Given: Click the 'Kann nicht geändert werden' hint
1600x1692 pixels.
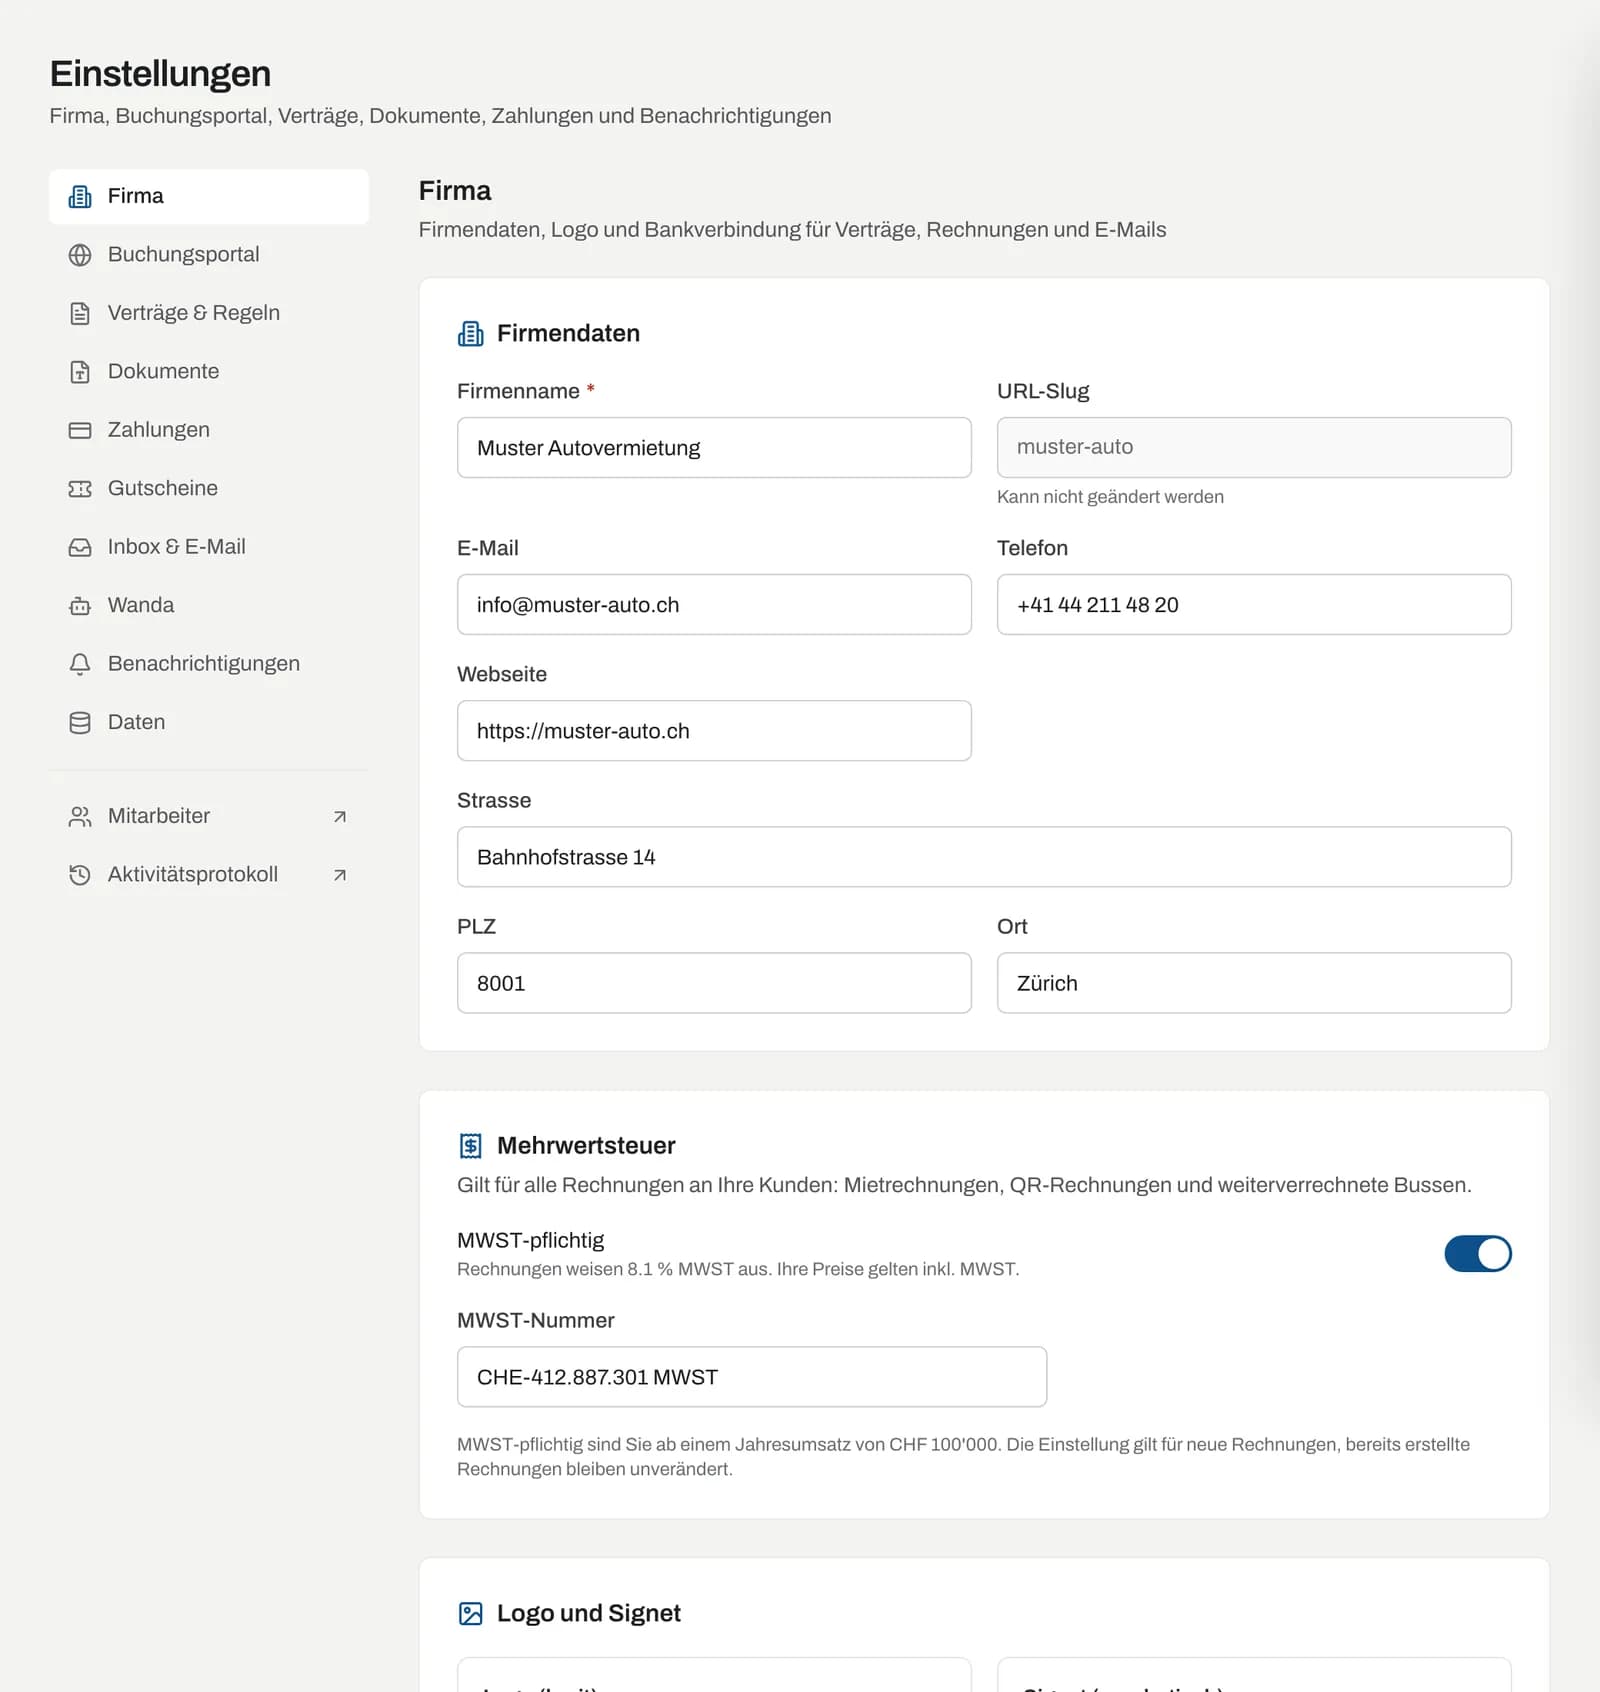Looking at the screenshot, I should pos(1110,497).
